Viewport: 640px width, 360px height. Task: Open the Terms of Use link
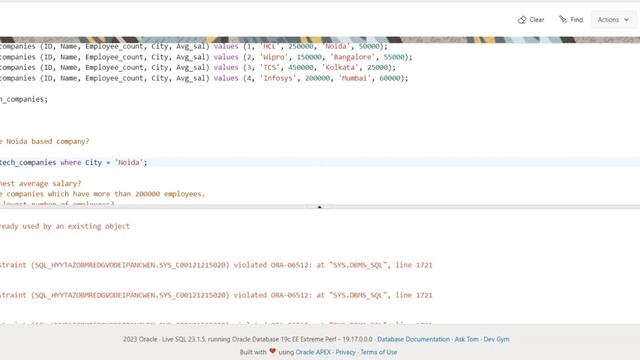[x=379, y=352]
